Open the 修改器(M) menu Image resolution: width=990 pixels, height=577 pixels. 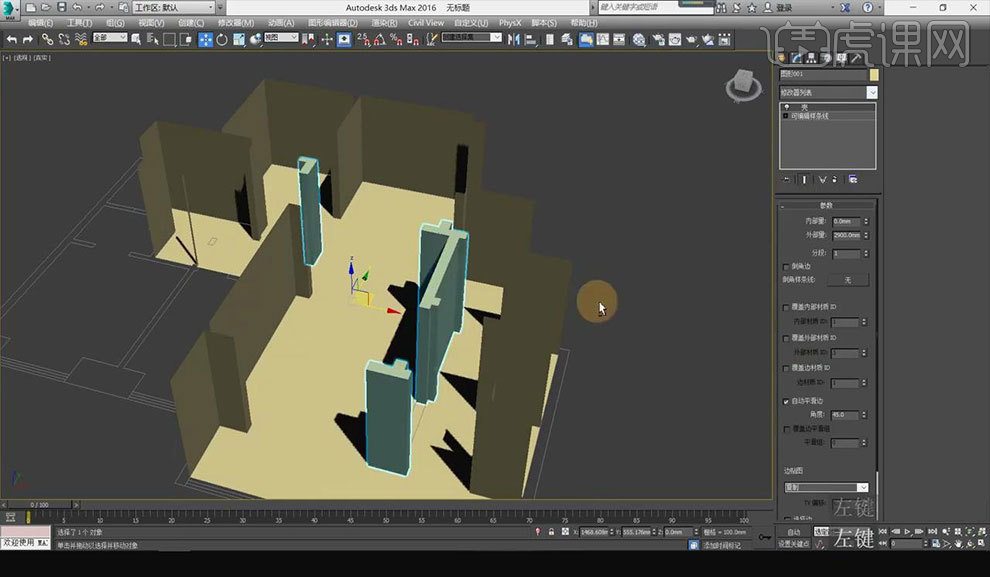point(237,22)
